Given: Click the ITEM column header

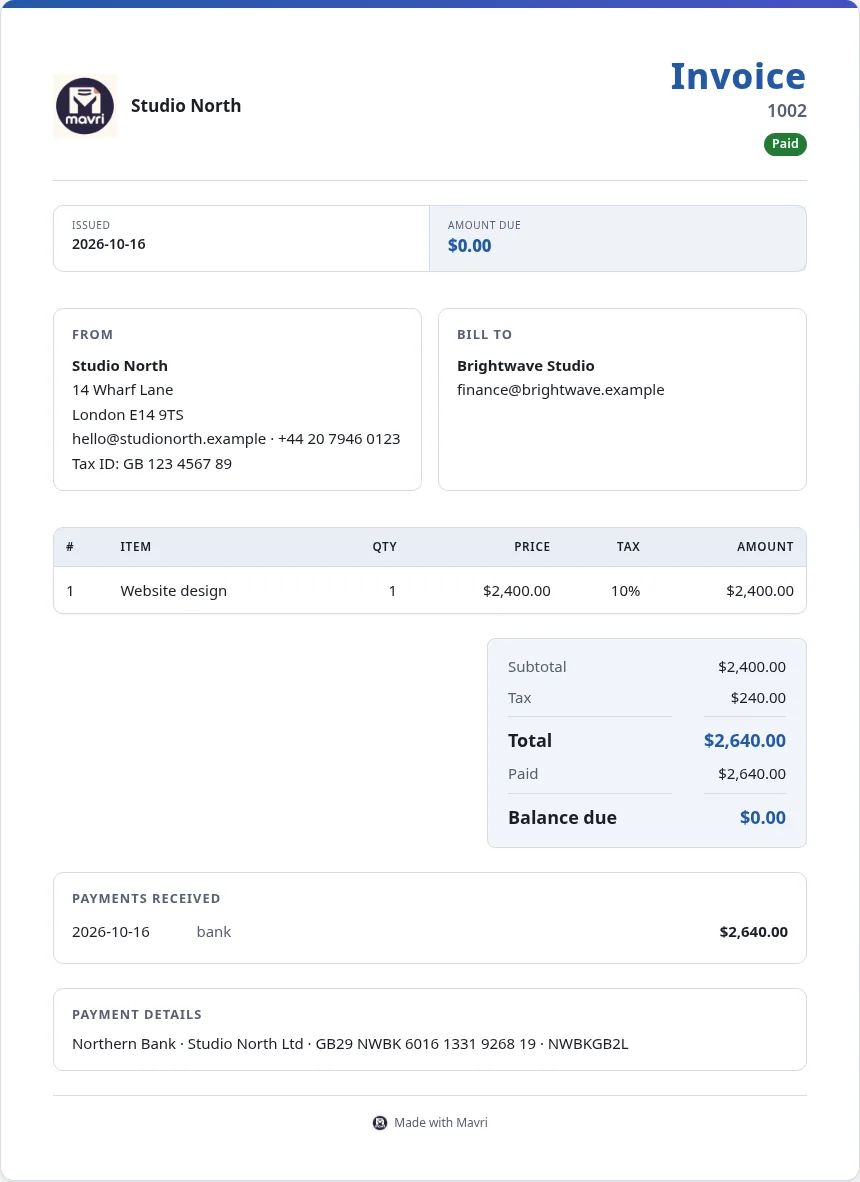Looking at the screenshot, I should pyautogui.click(x=136, y=547).
